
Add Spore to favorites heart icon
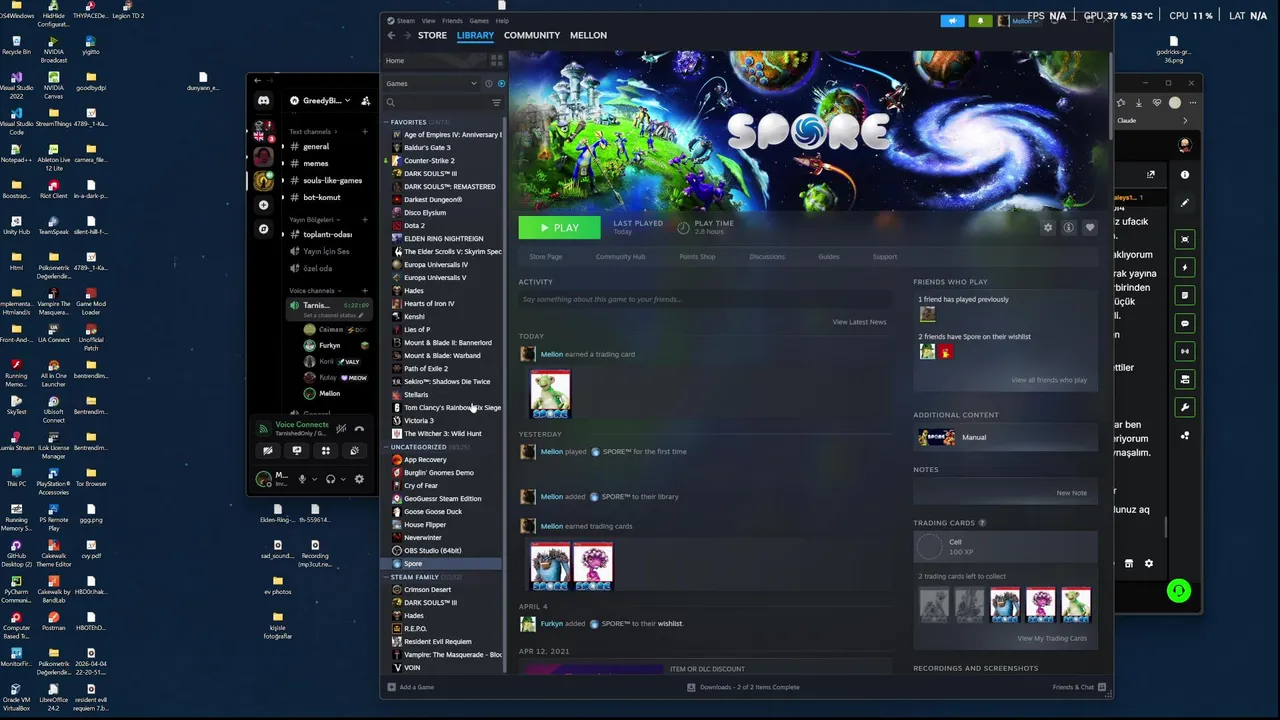(x=1090, y=228)
